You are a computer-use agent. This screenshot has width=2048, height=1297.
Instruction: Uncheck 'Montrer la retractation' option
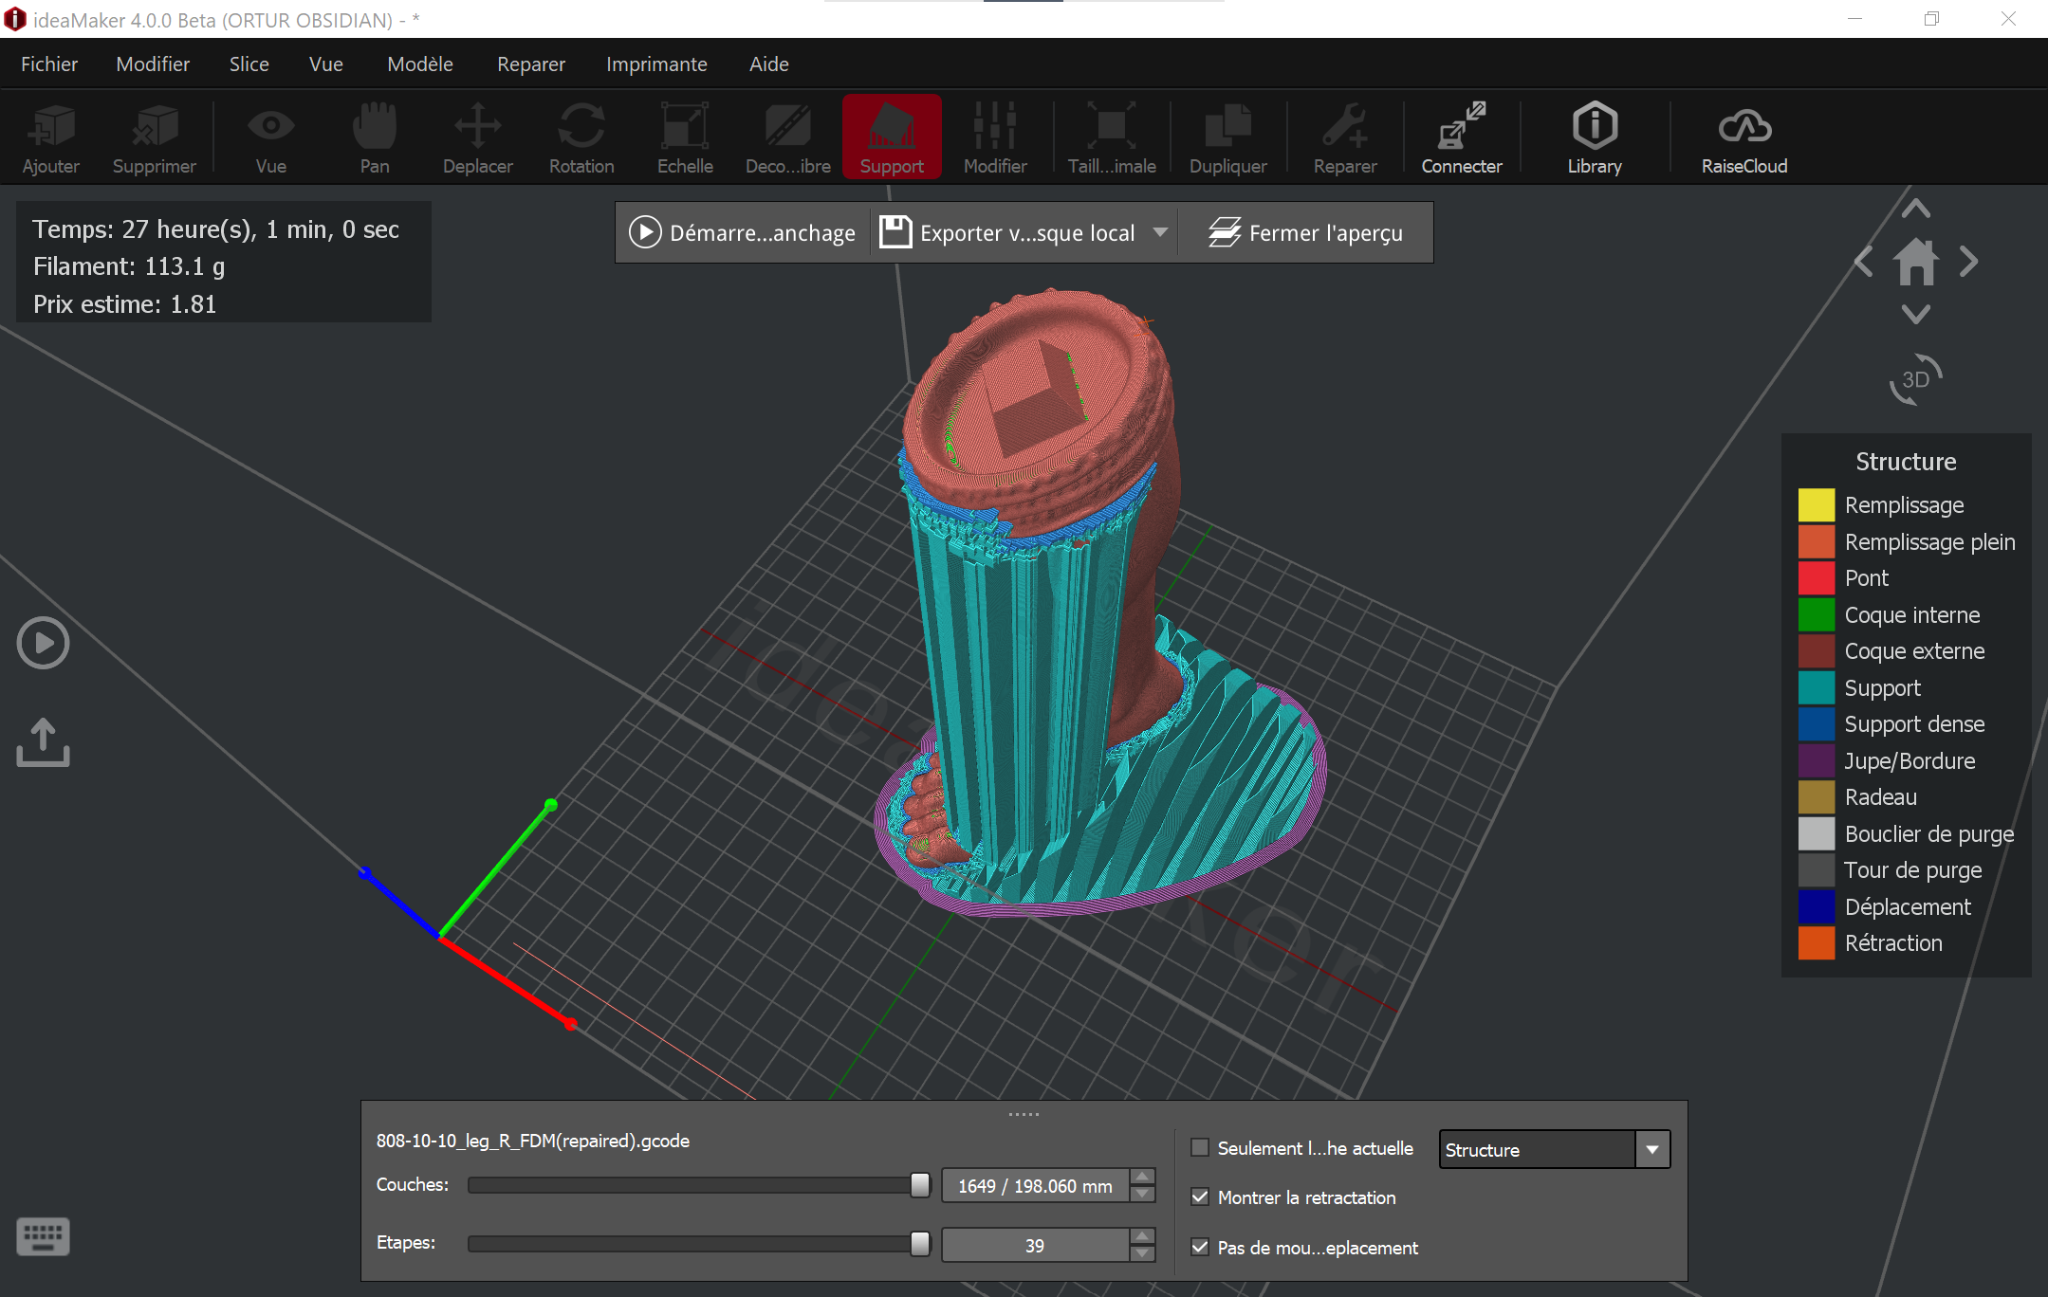click(1200, 1197)
